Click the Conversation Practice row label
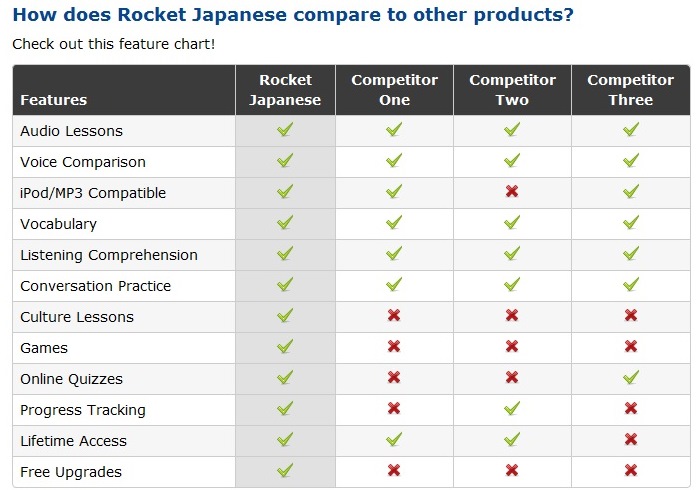700x490 pixels. coord(96,286)
